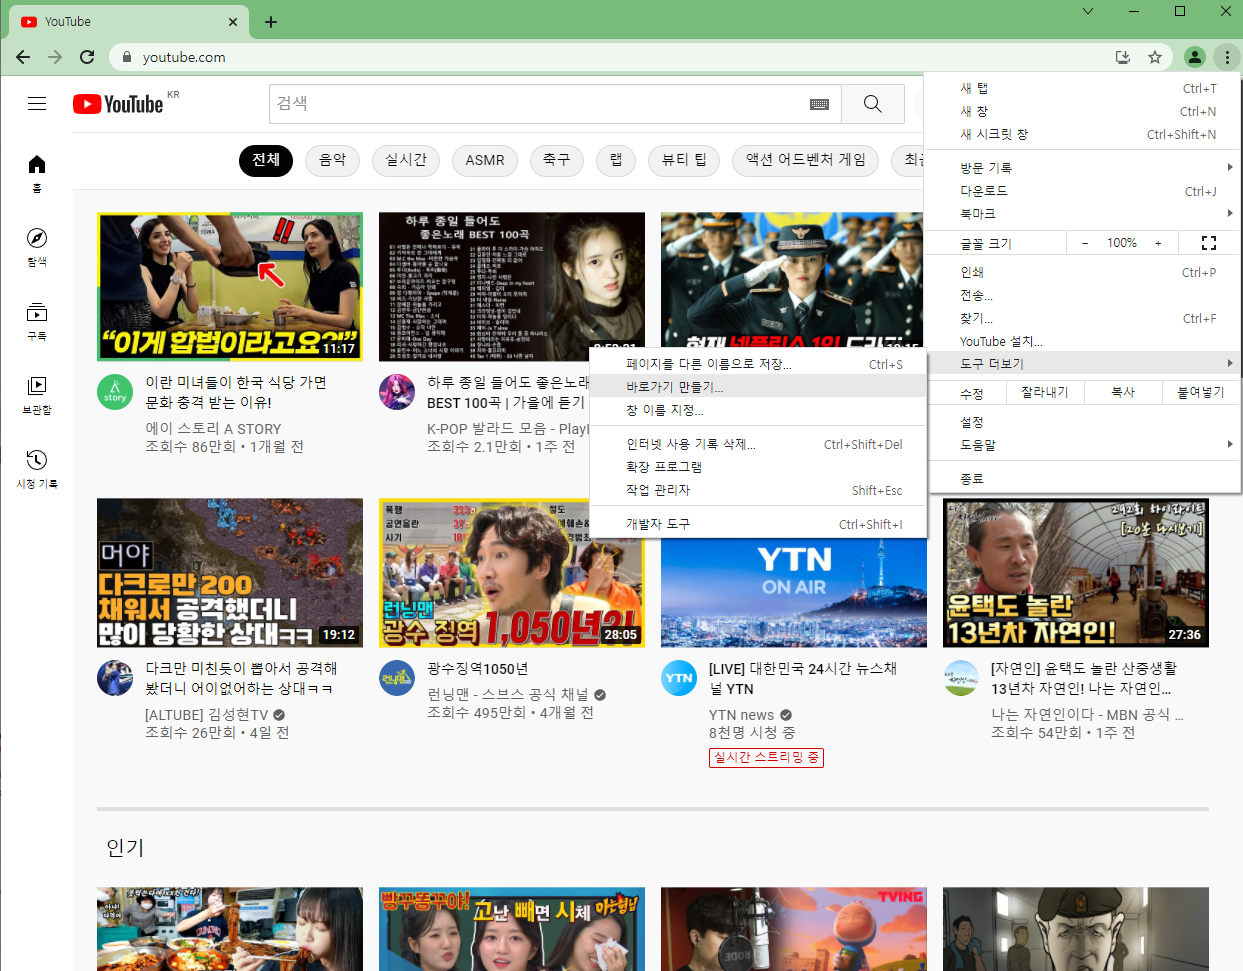1243x971 pixels.
Task: Click the YouTube logo
Action: coord(118,104)
